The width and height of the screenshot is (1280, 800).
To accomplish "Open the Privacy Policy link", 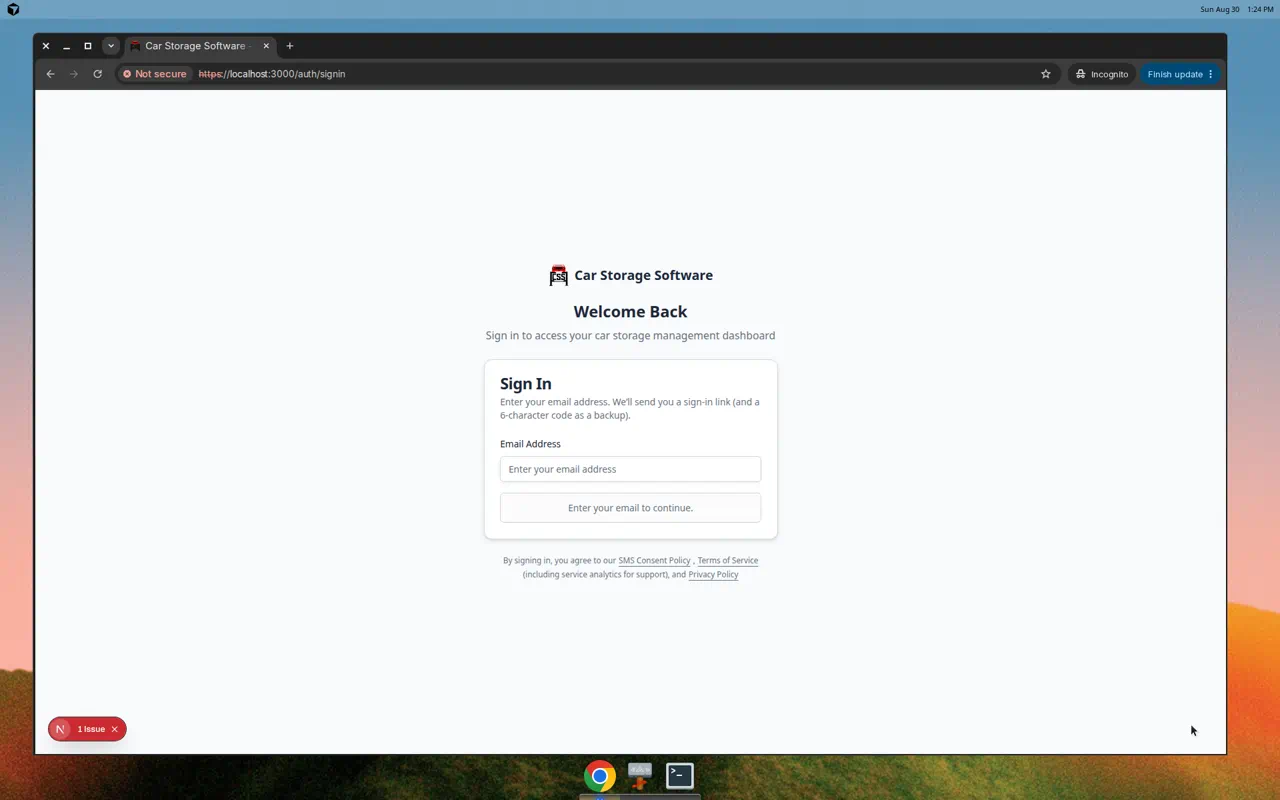I will point(713,575).
